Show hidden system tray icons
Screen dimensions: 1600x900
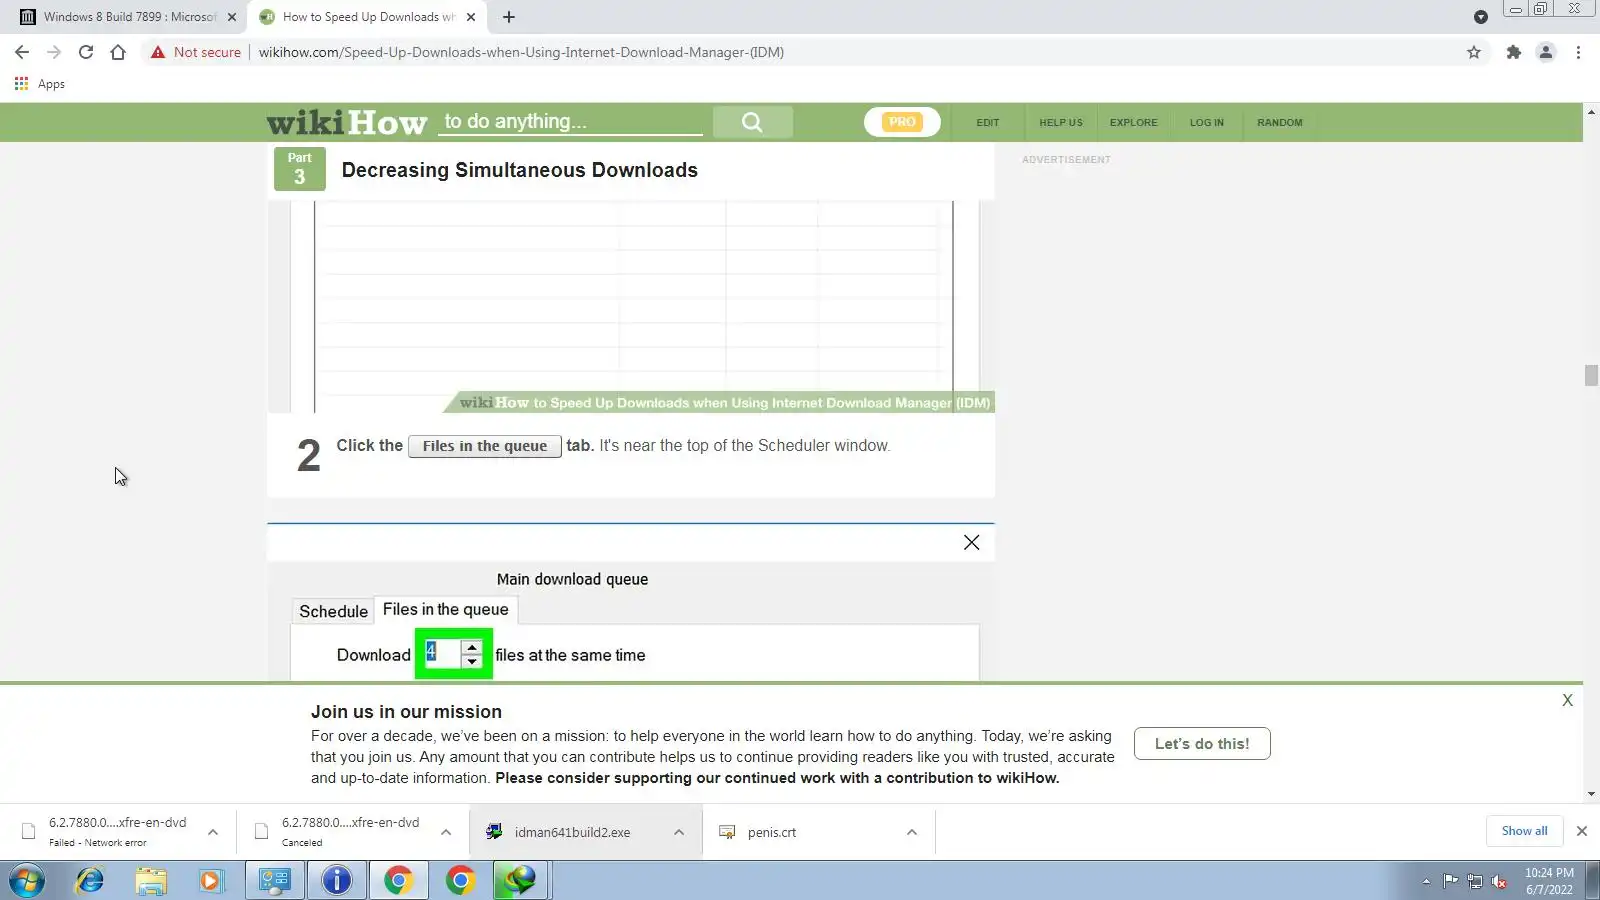(1426, 881)
